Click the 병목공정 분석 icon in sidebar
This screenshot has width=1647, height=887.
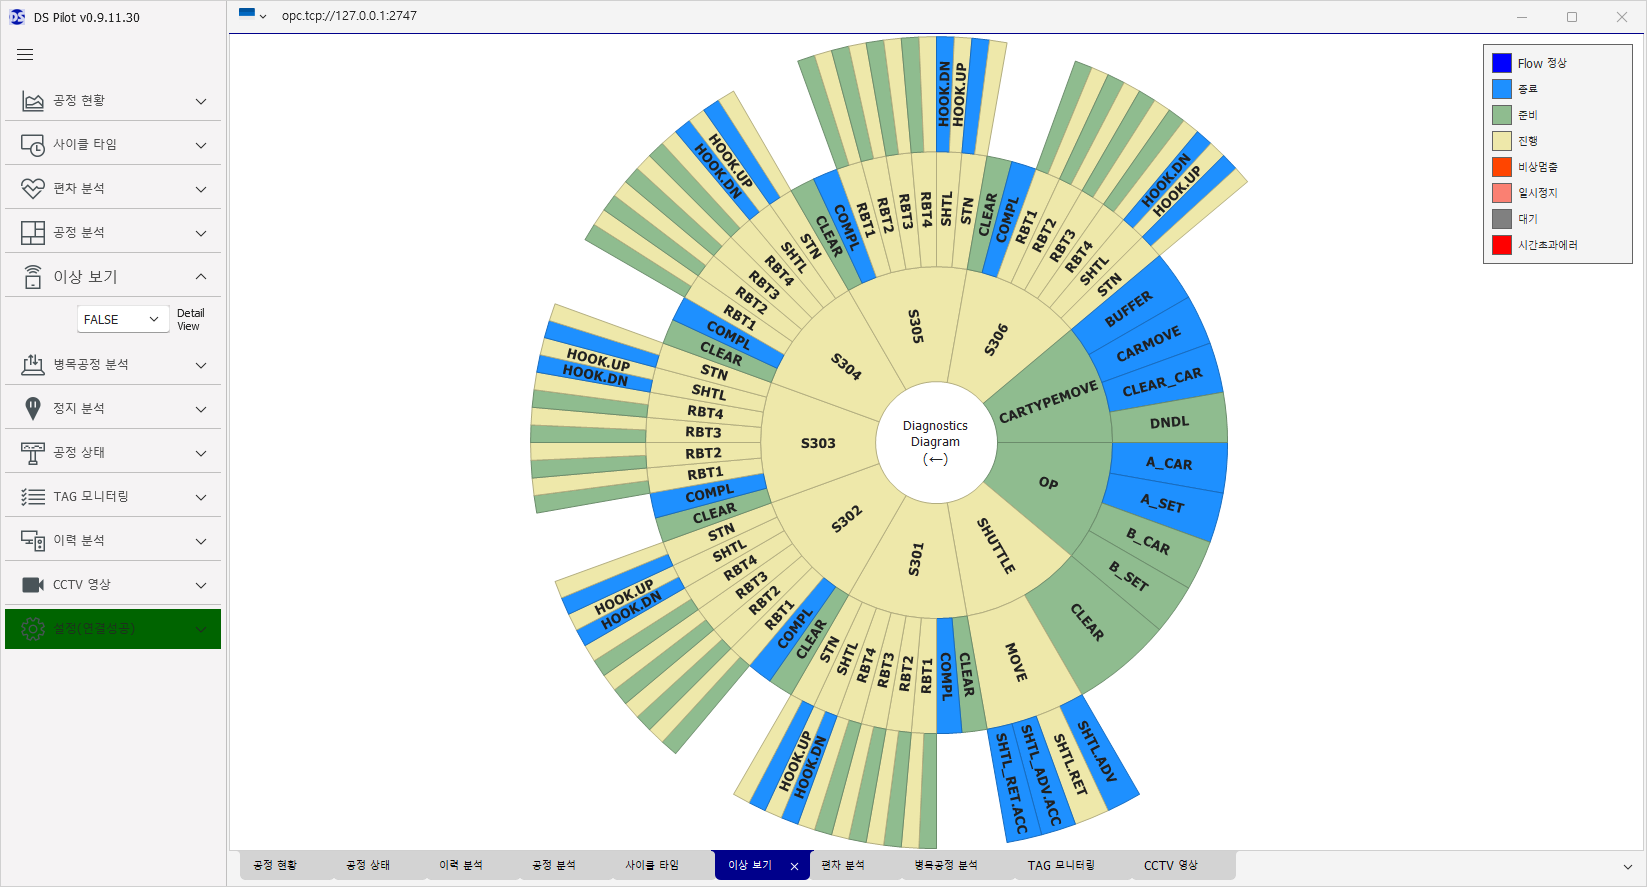point(33,365)
